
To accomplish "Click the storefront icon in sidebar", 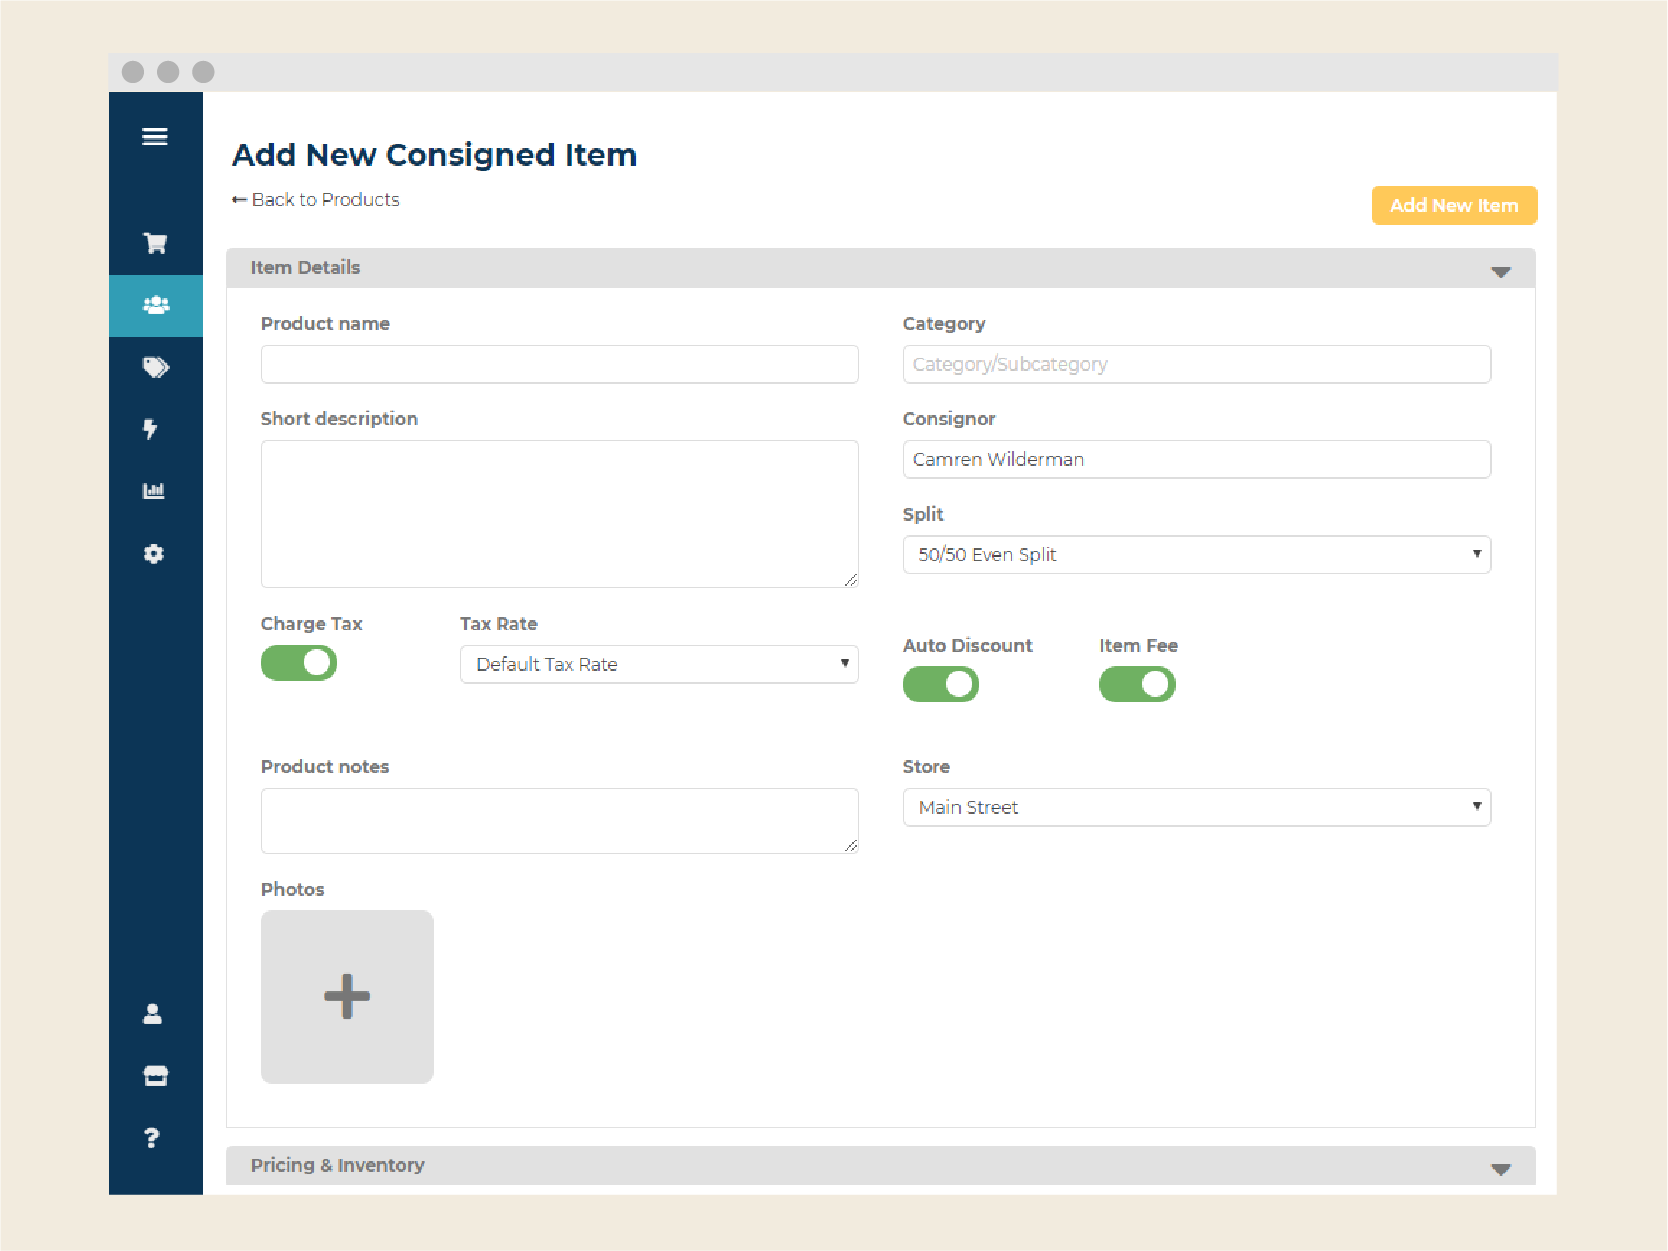I will (155, 1076).
